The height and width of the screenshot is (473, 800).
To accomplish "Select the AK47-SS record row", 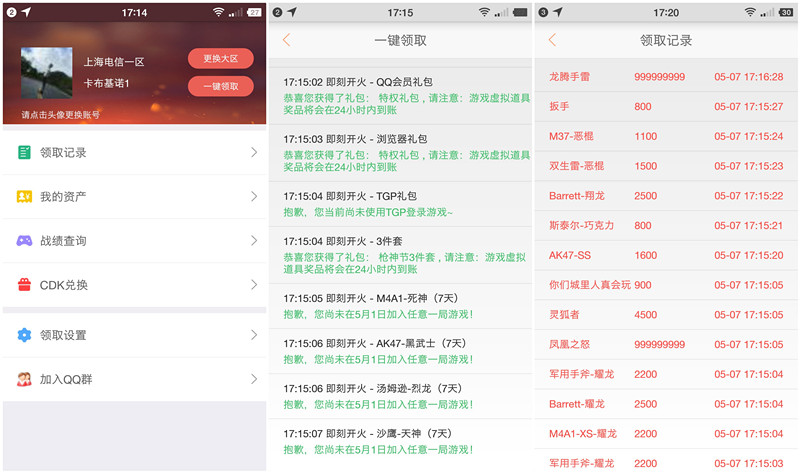I will pyautogui.click(x=666, y=255).
